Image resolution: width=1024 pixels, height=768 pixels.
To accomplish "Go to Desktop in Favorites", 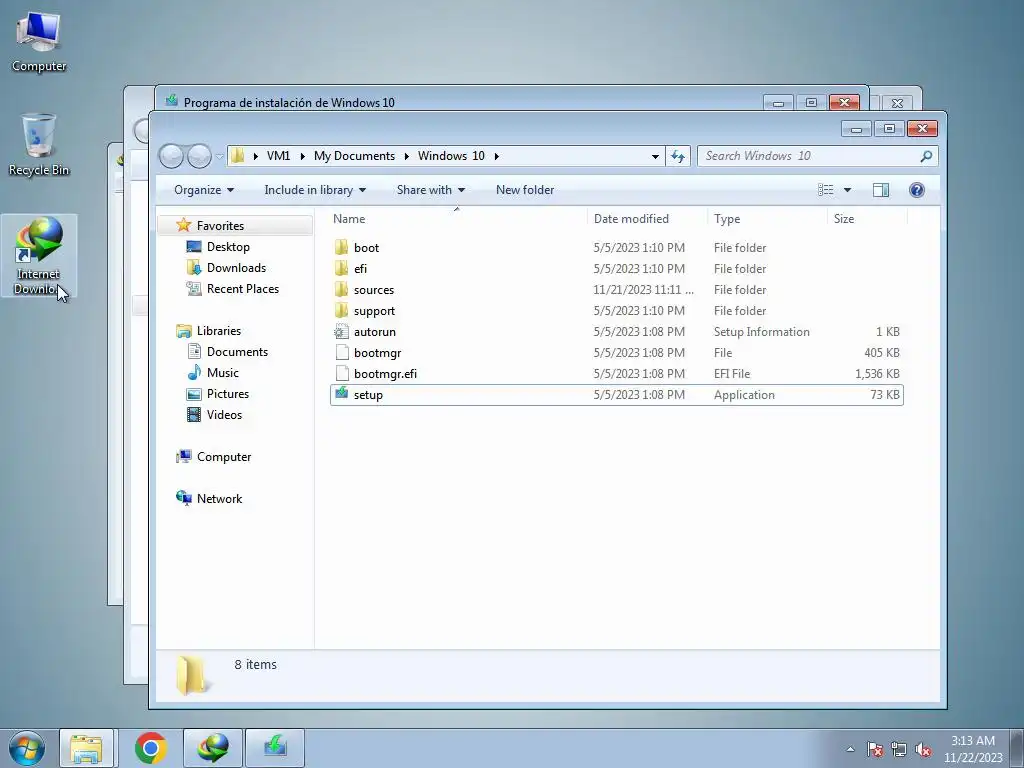I will 228,247.
